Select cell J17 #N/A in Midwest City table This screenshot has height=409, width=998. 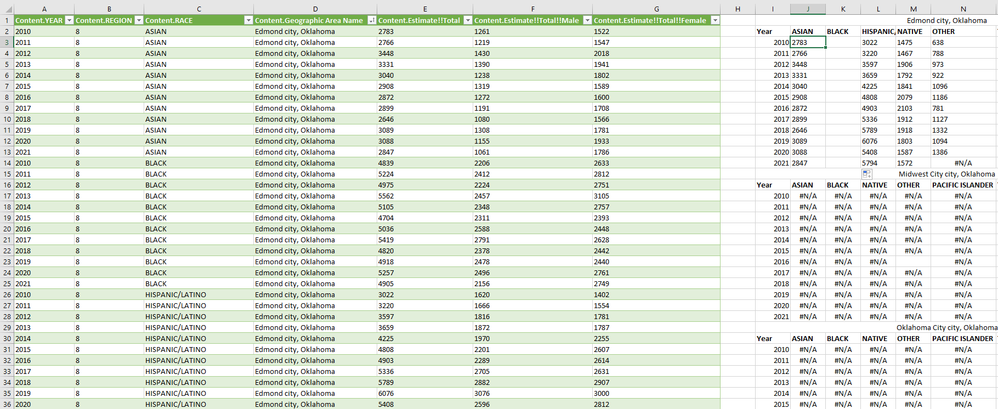(808, 195)
